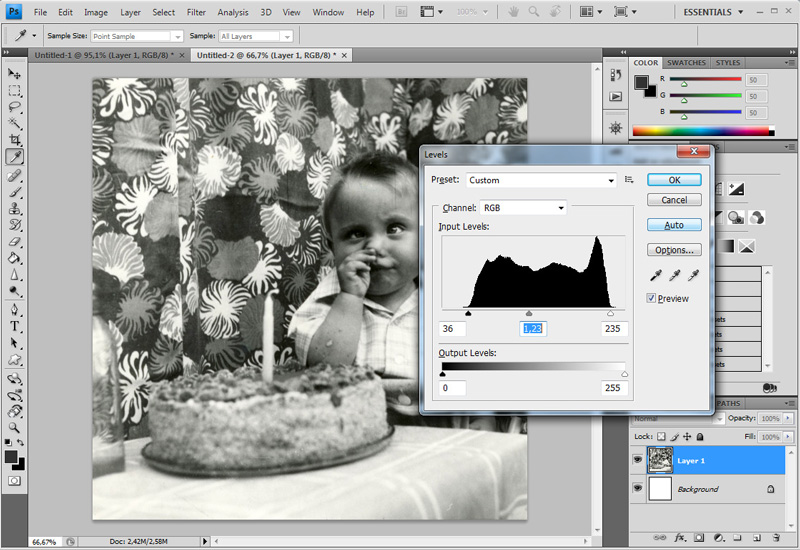Screen dimensions: 800x550
Task: Click the white point eyedropper in Levels
Action: 692,275
